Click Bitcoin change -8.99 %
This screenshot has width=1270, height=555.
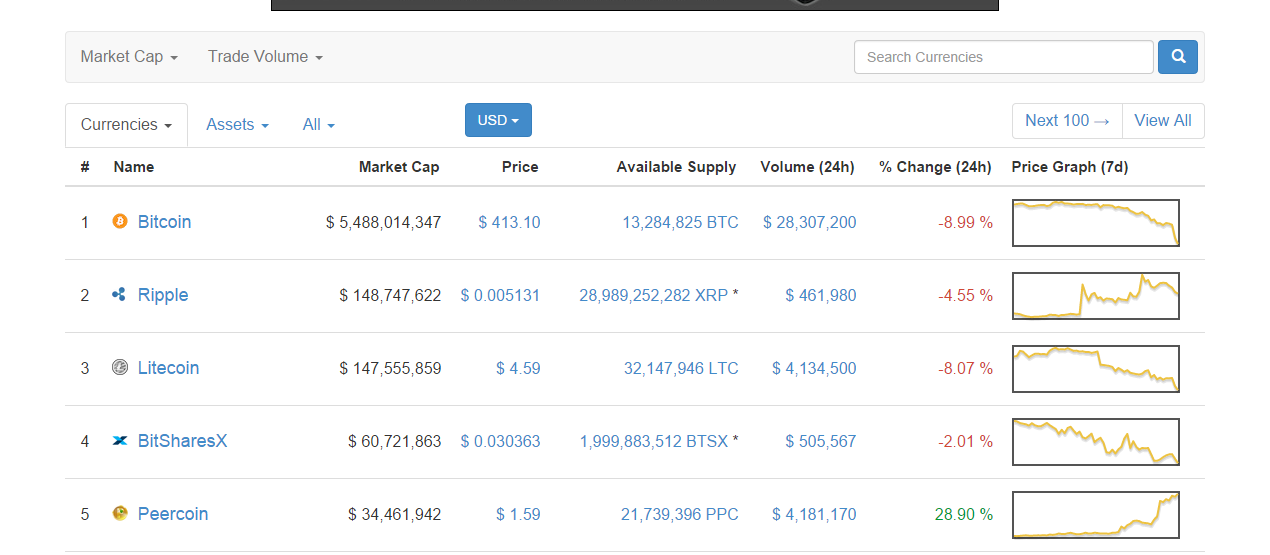966,222
